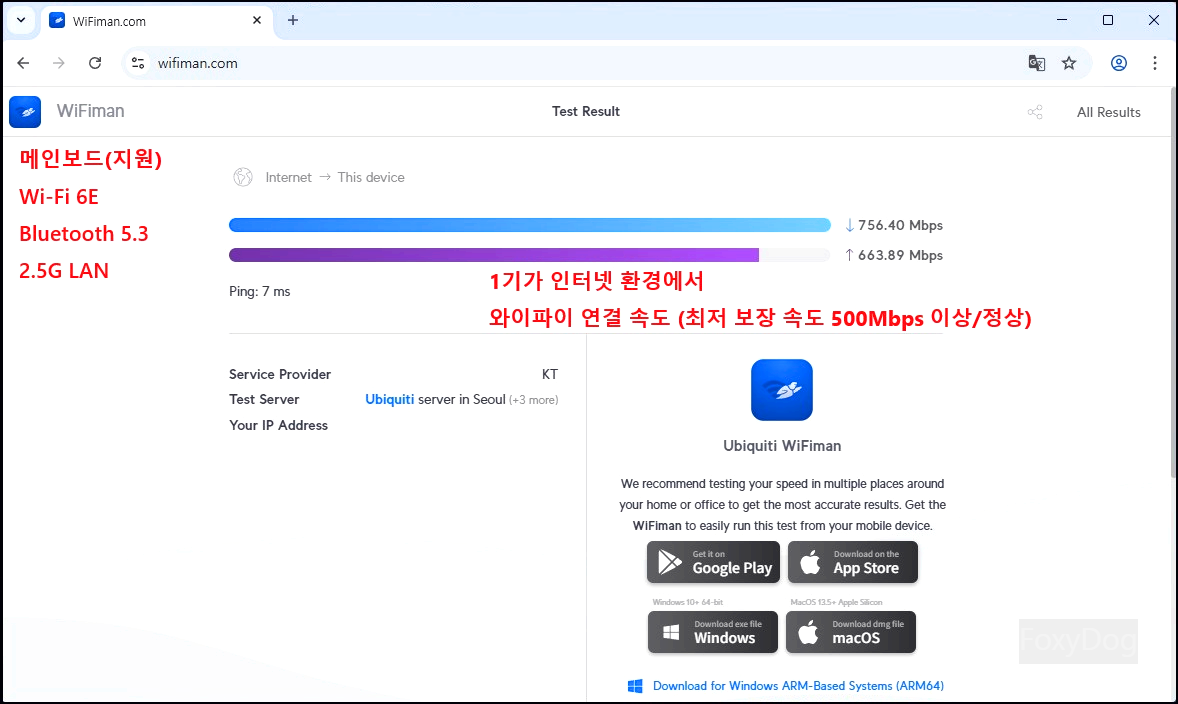This screenshot has height=704, width=1178.
Task: Open a new browser tab
Action: (293, 20)
